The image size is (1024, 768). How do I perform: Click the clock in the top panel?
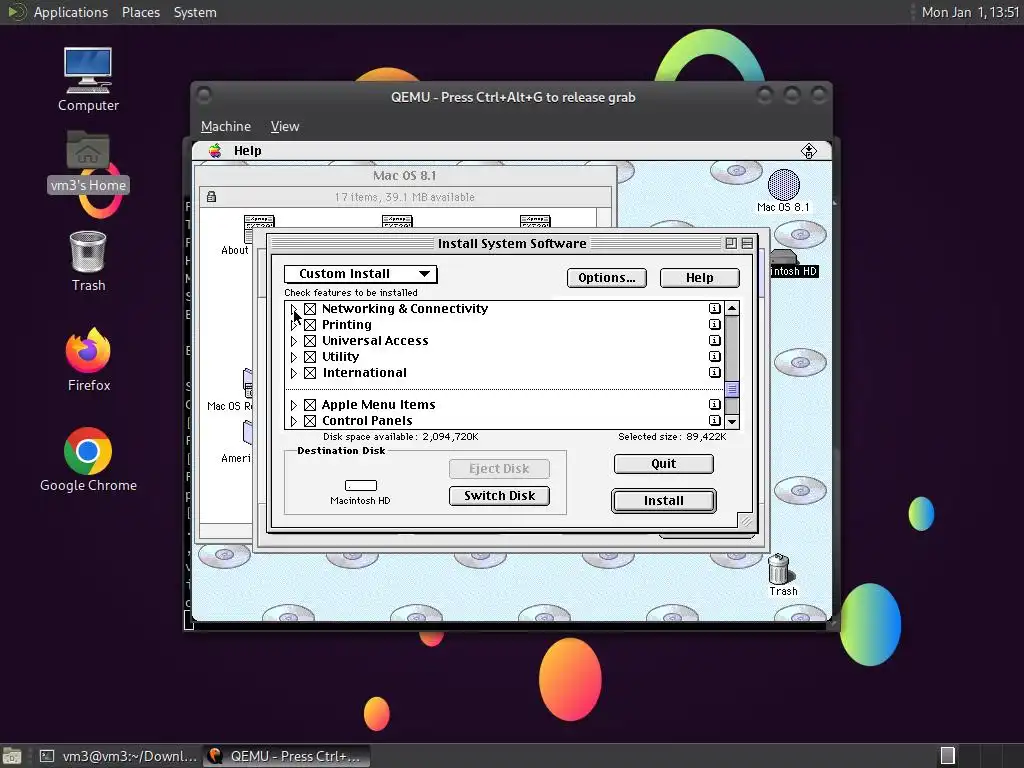point(970,12)
